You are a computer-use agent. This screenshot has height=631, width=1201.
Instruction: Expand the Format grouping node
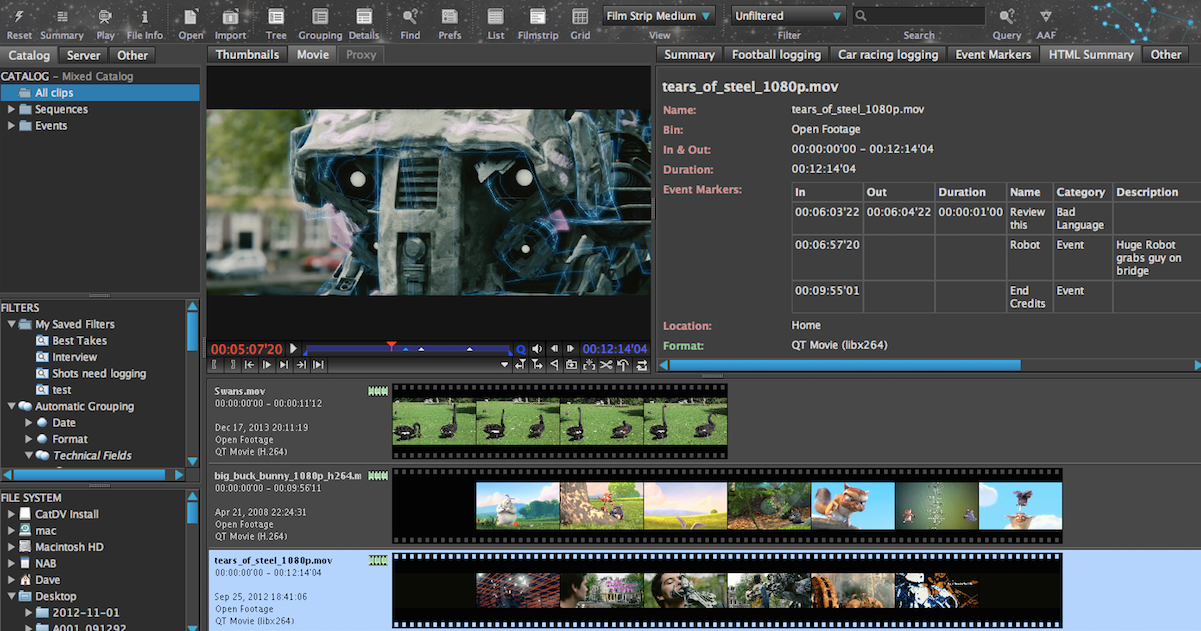[x=28, y=439]
